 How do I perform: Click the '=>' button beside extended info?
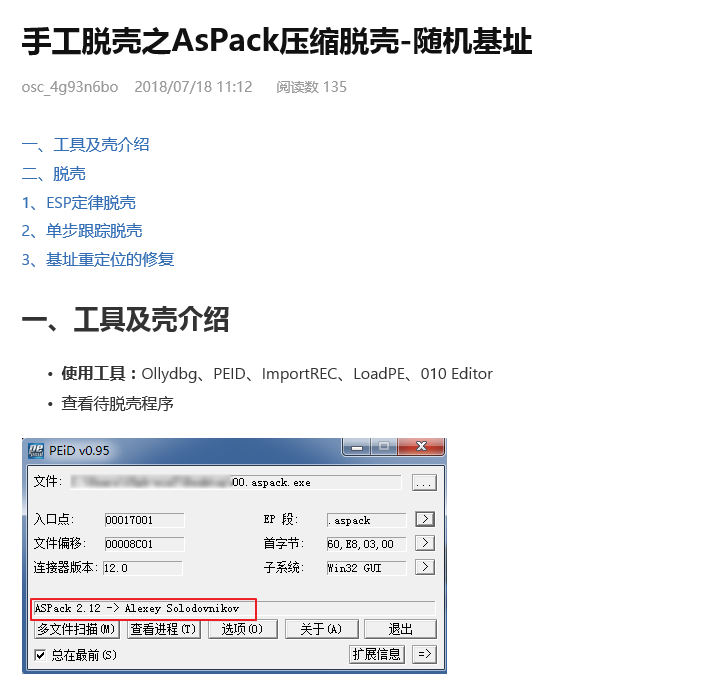point(424,654)
